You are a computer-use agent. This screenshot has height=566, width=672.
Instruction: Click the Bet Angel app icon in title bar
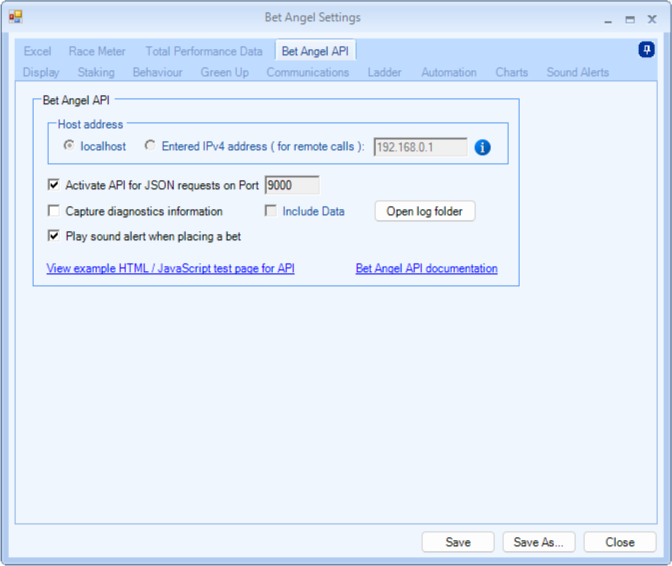(x=15, y=17)
